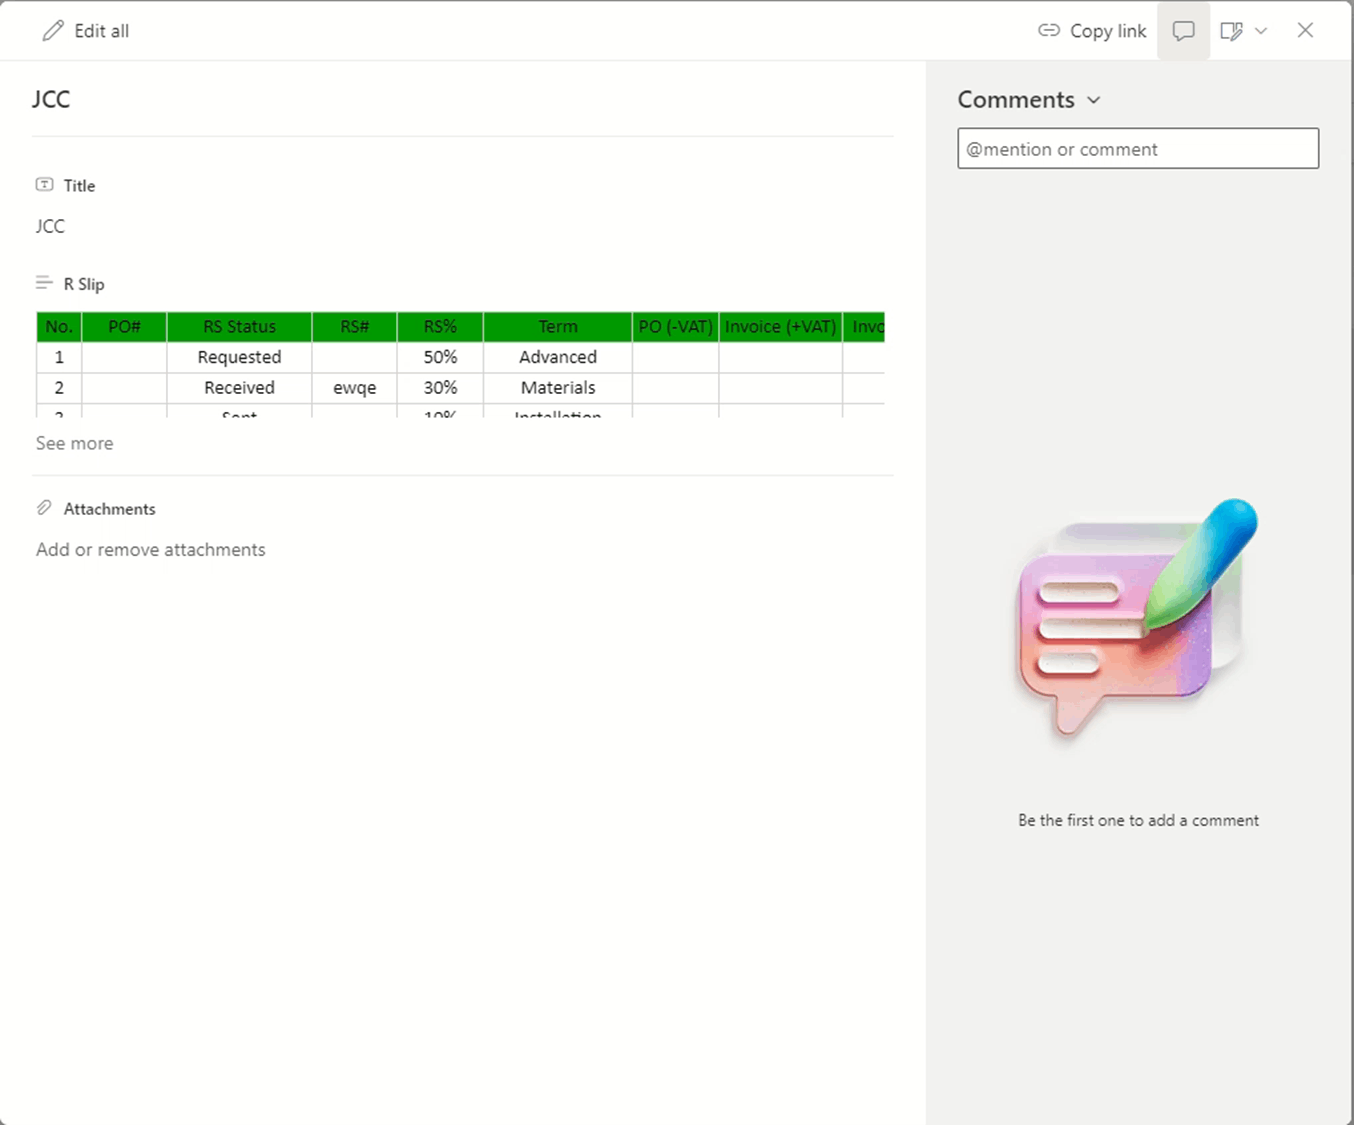Click the Invoice (+VAT) column header
This screenshot has width=1354, height=1125.
tap(780, 327)
